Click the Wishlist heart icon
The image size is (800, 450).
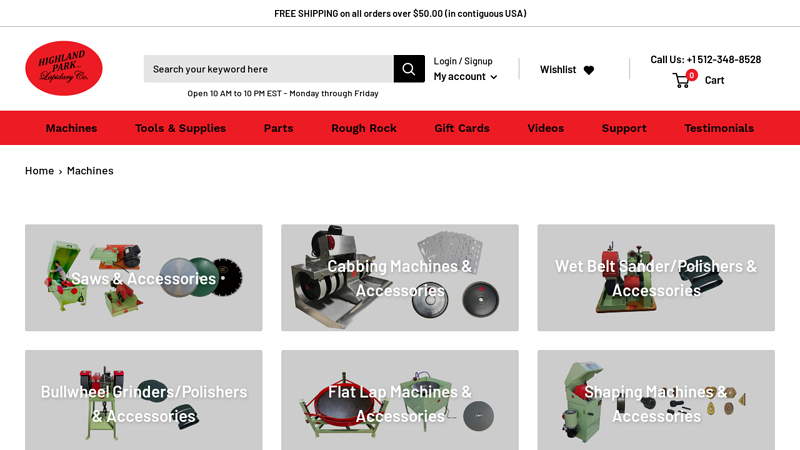[589, 70]
